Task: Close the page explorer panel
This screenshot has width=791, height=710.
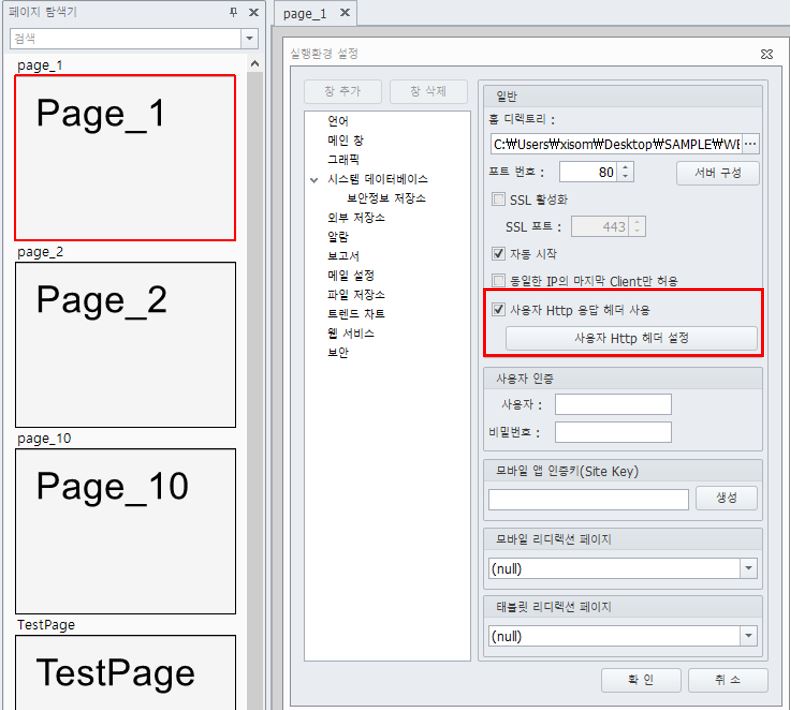Action: pyautogui.click(x=254, y=12)
